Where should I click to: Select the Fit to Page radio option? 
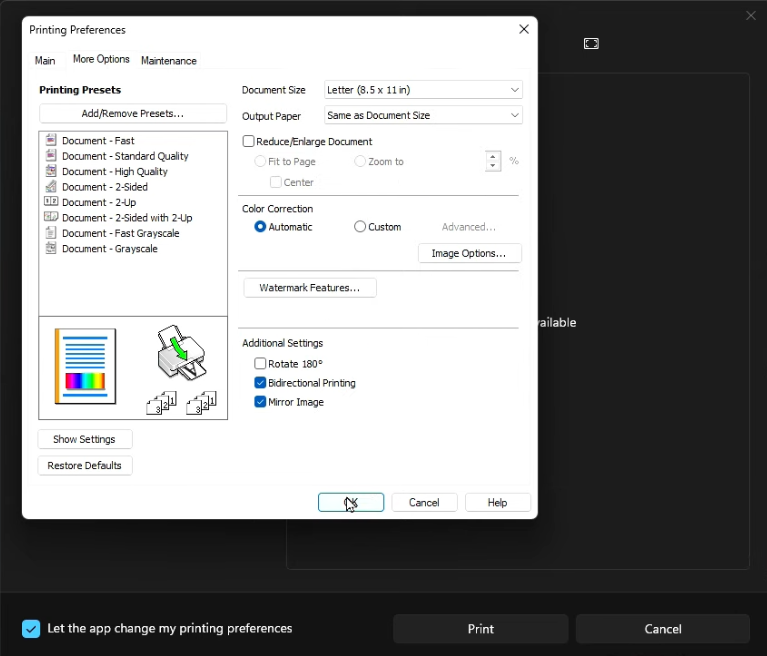260,161
